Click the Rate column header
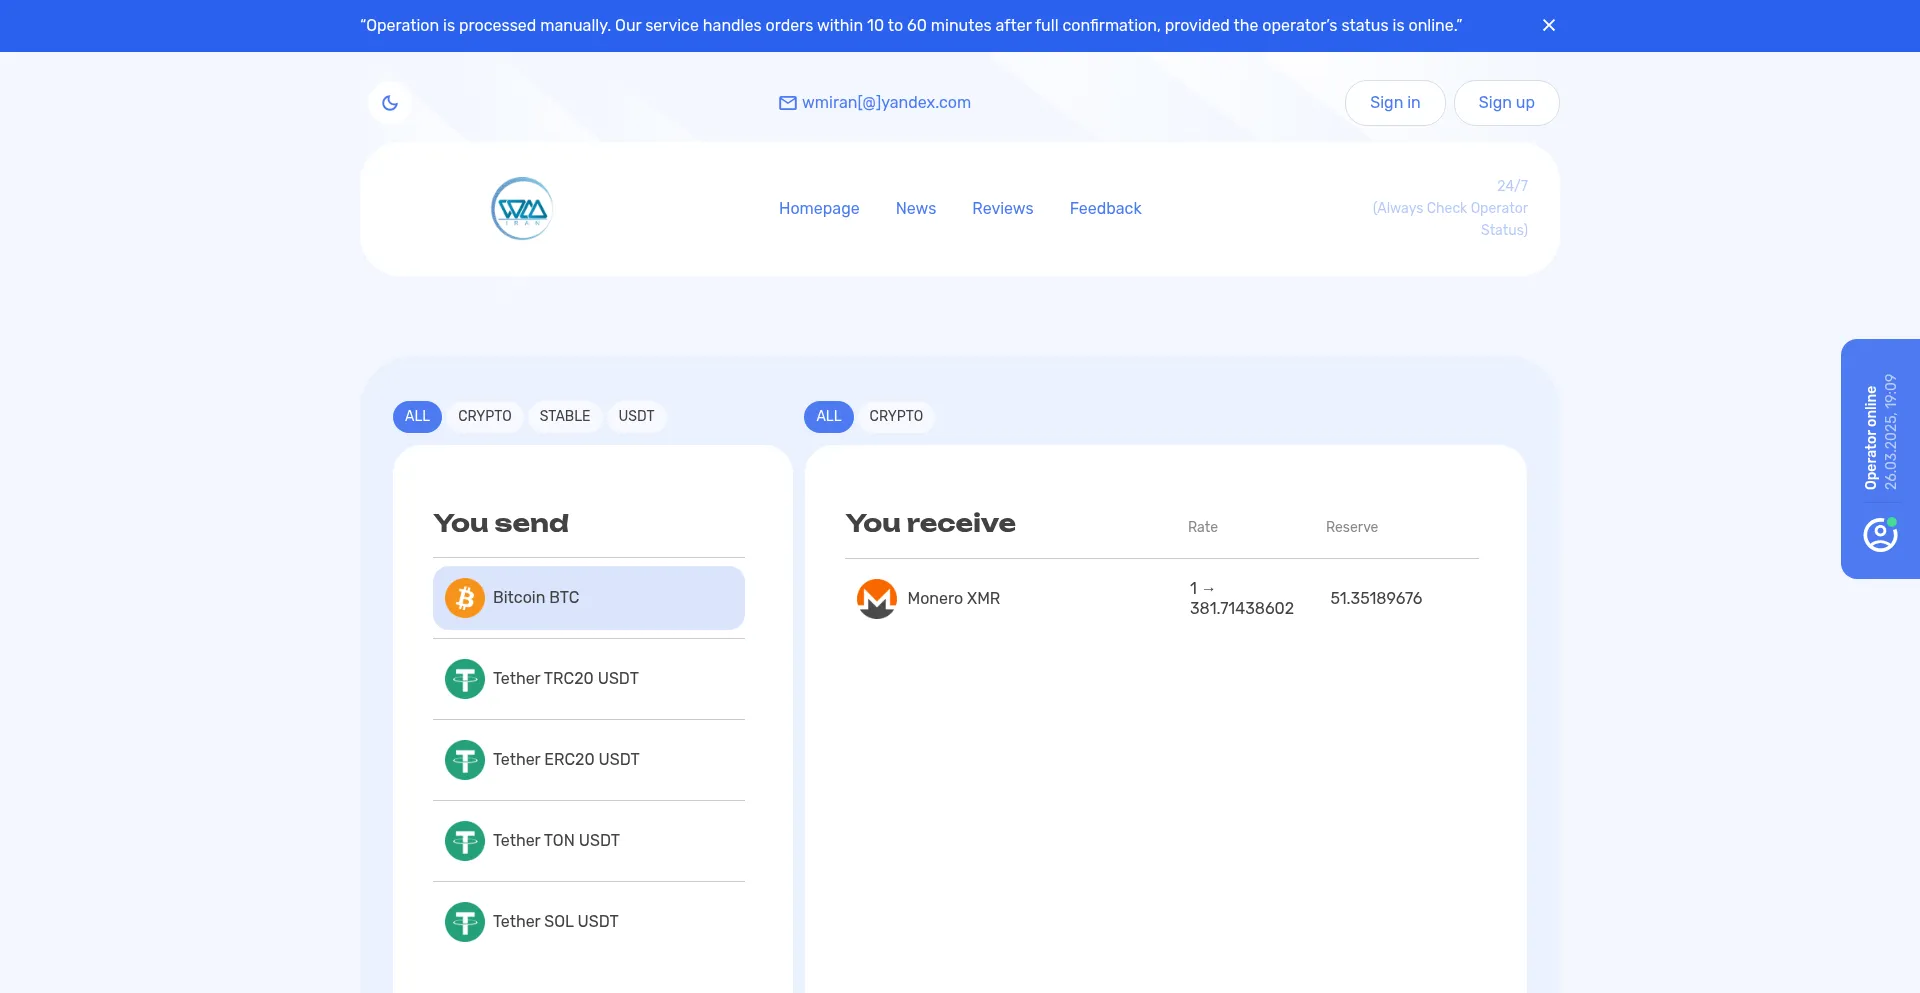 point(1203,527)
